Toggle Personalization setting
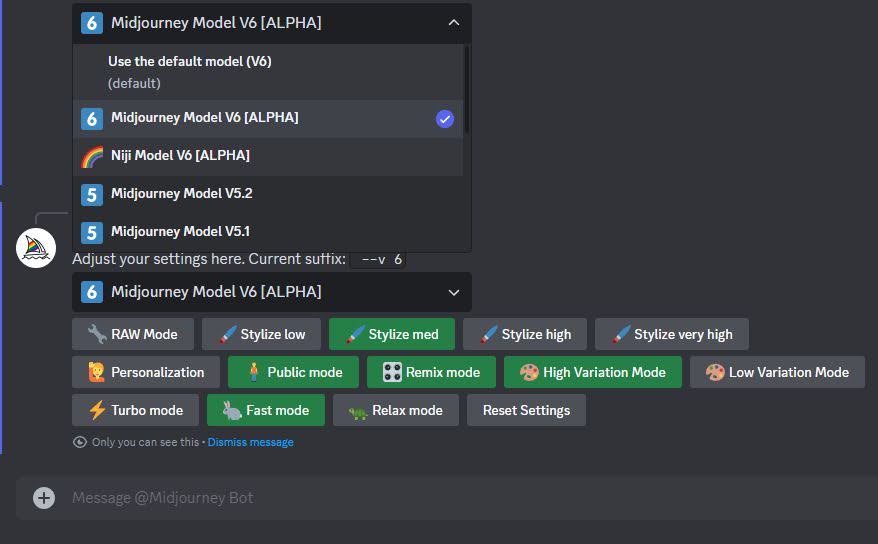 pos(146,372)
